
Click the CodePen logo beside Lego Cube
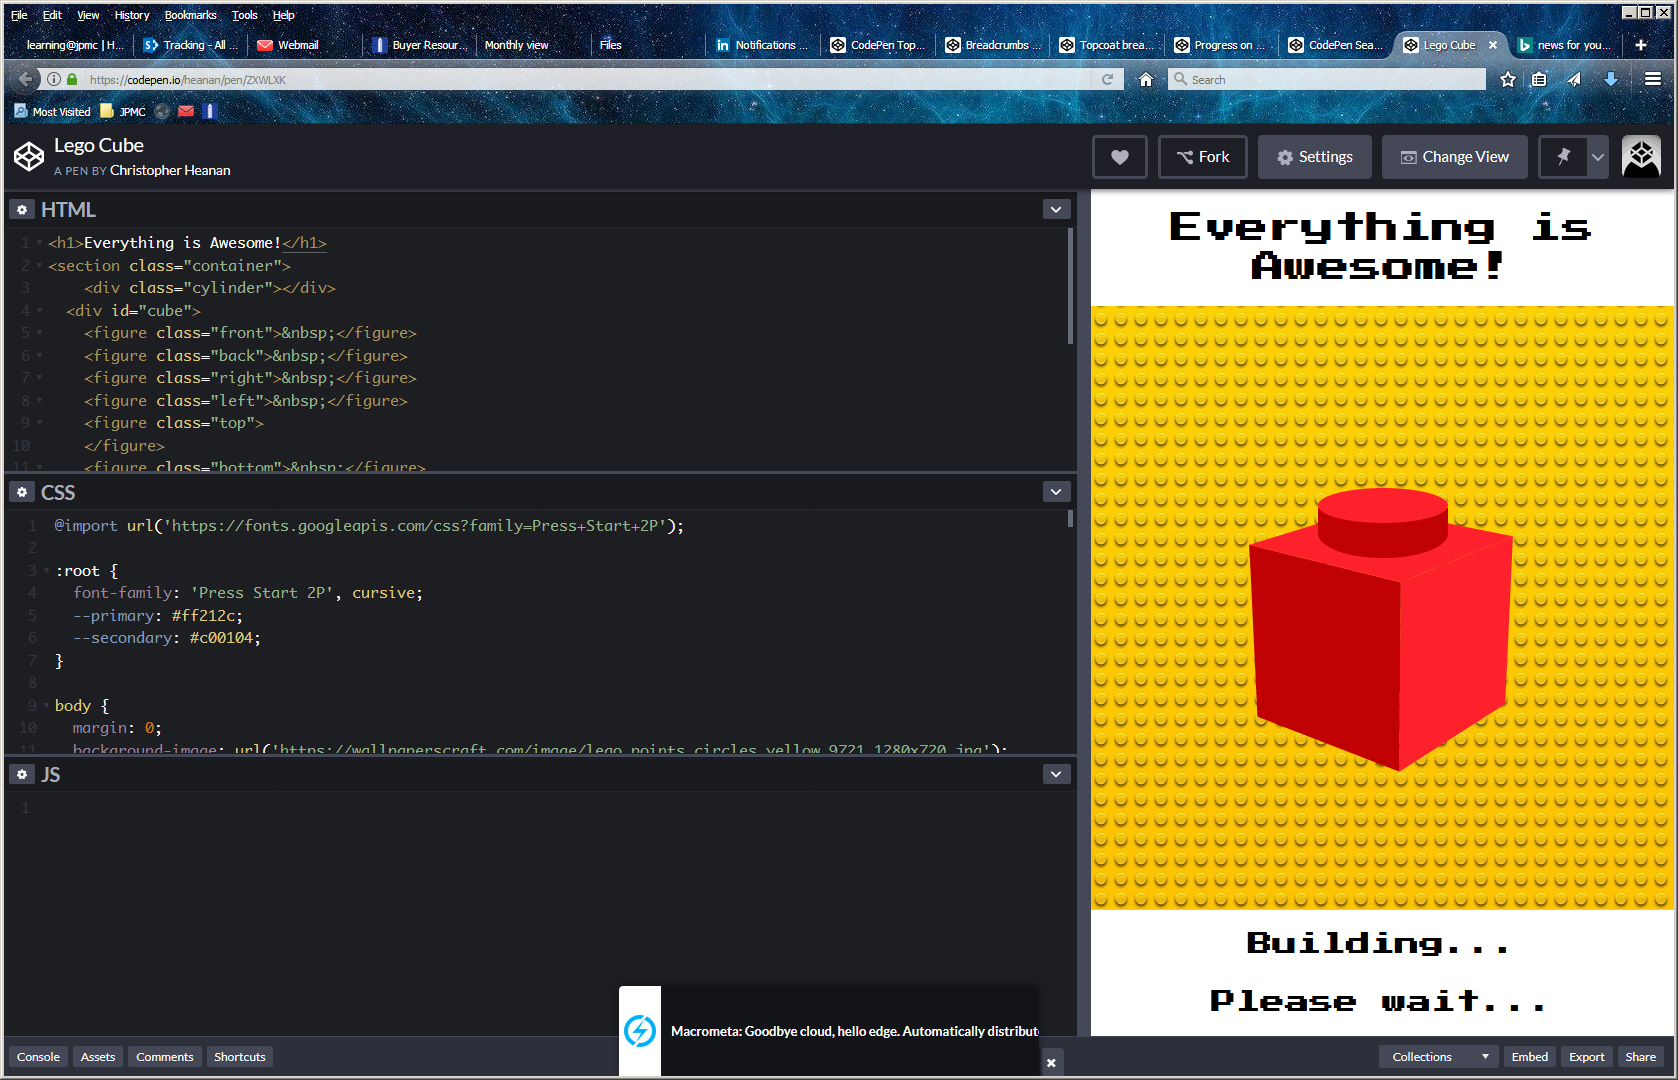(x=28, y=156)
